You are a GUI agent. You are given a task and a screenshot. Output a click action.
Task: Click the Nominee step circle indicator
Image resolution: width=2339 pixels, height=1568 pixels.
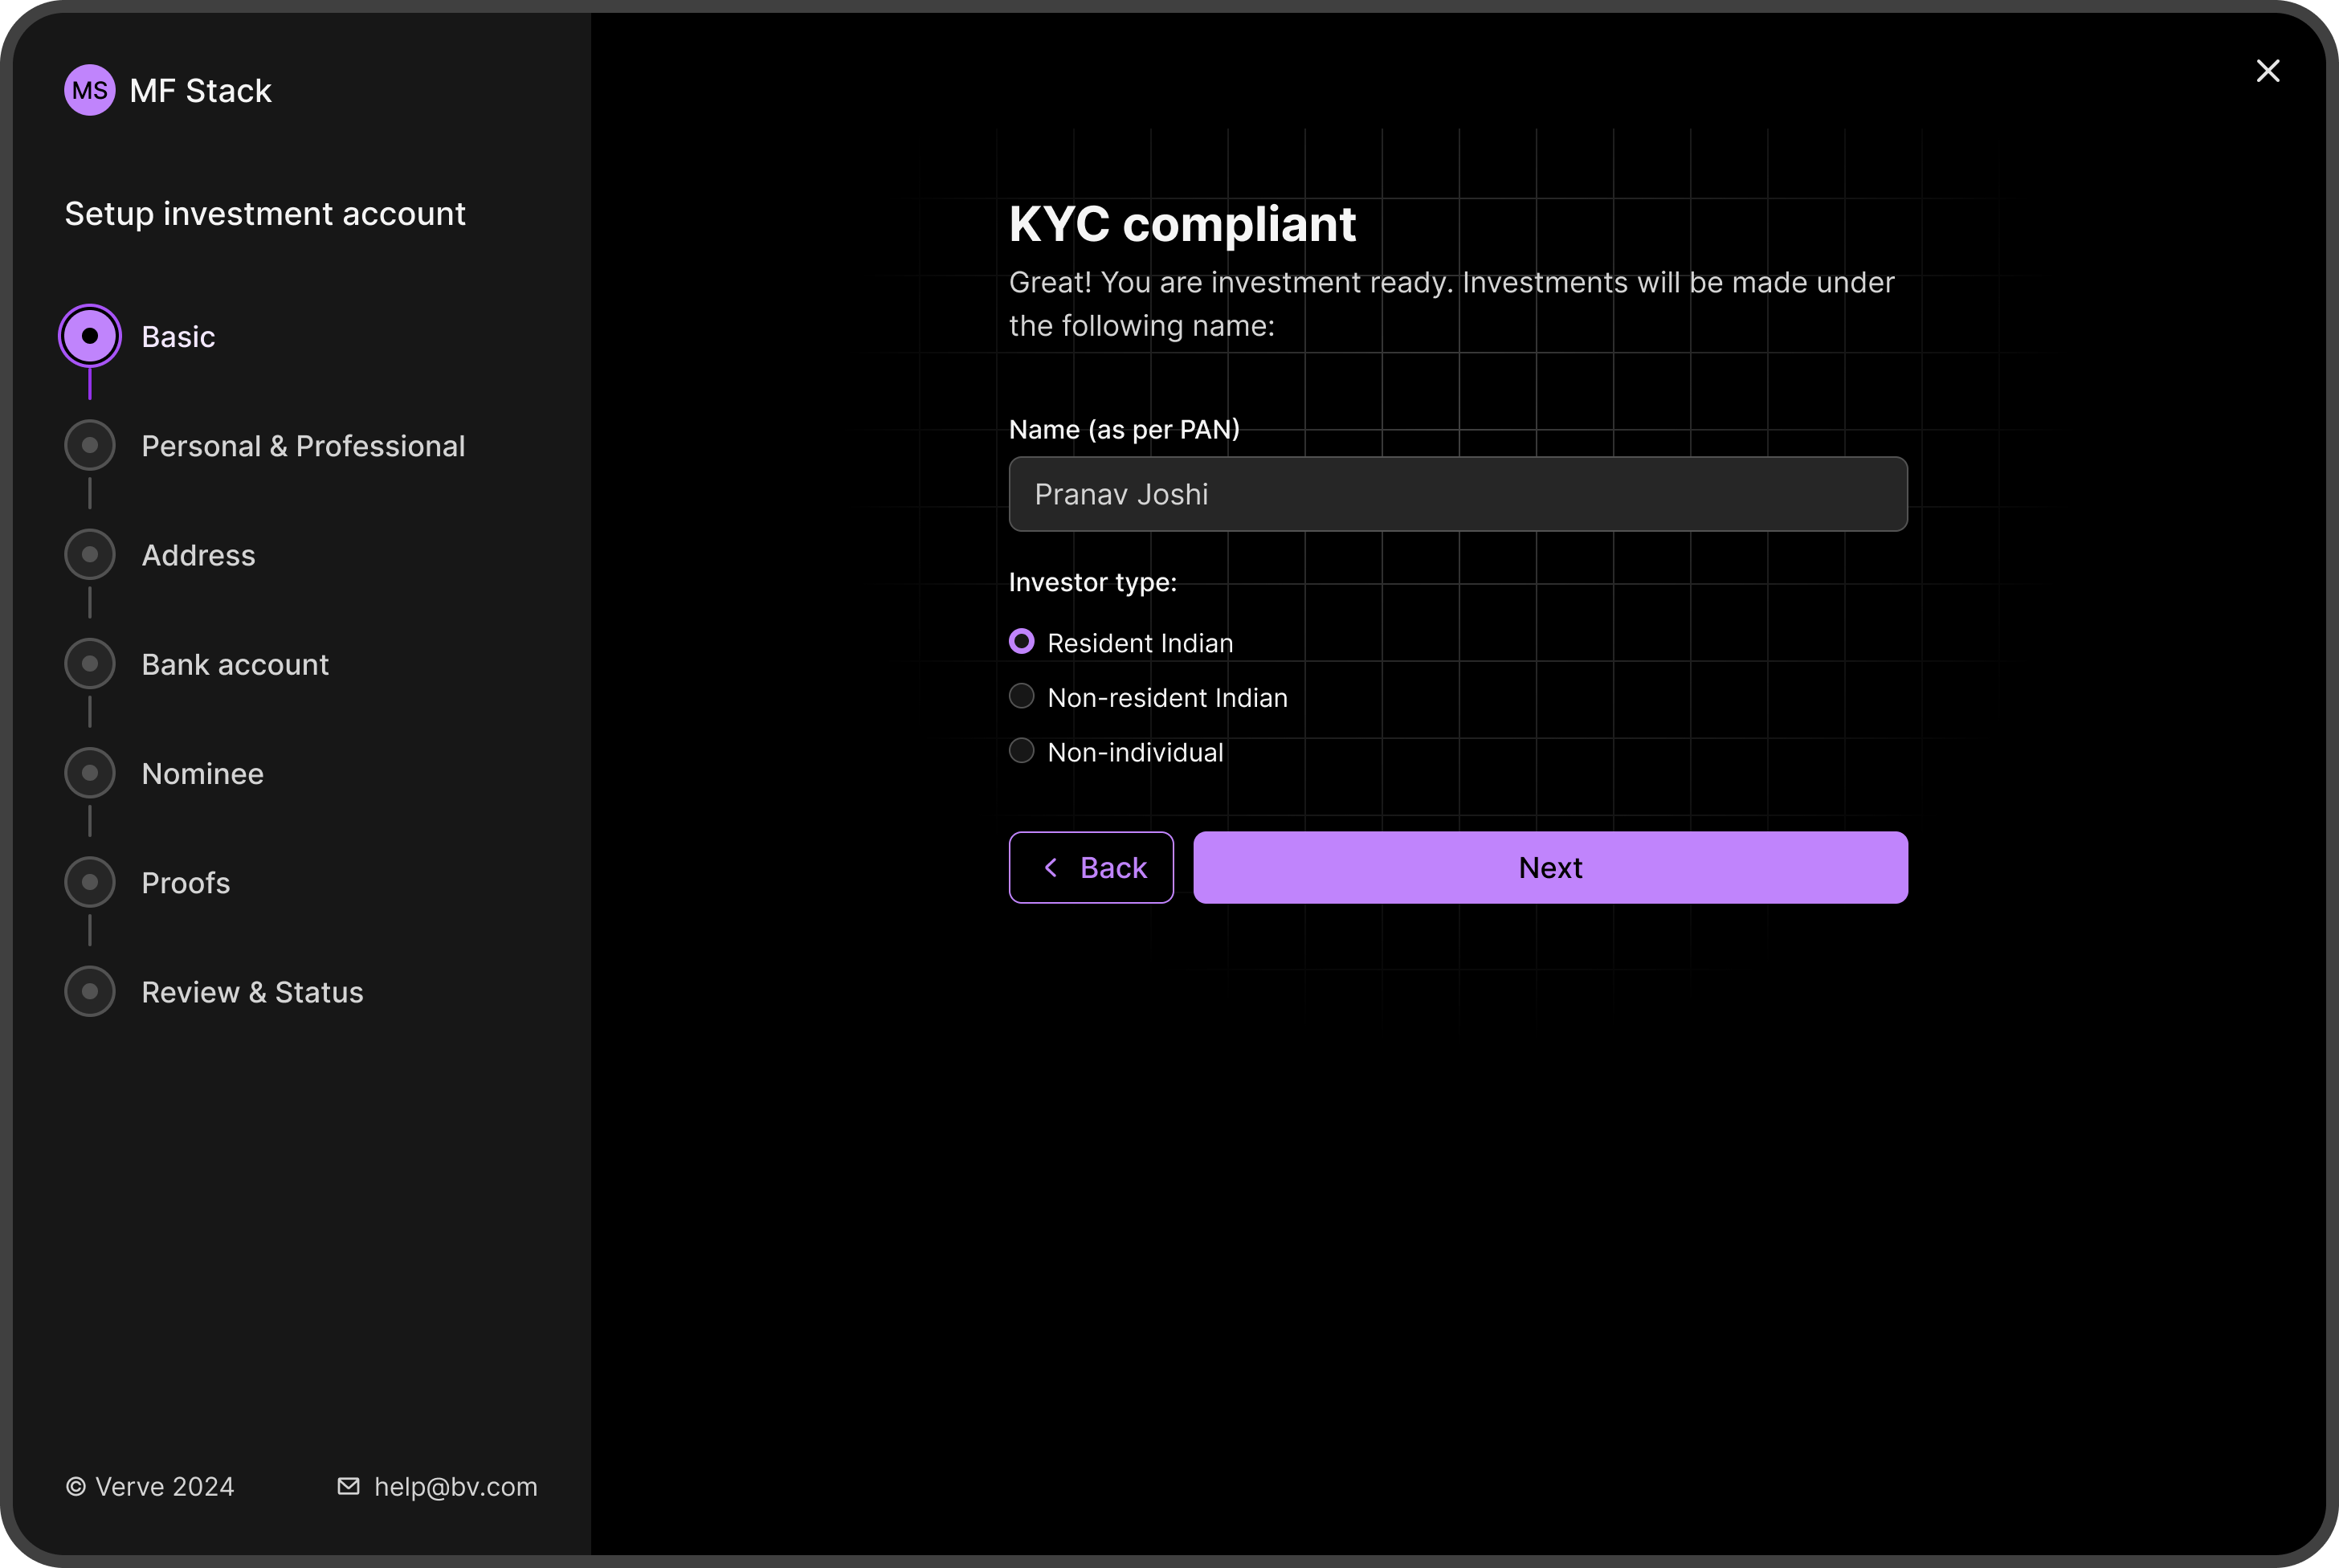click(x=89, y=772)
